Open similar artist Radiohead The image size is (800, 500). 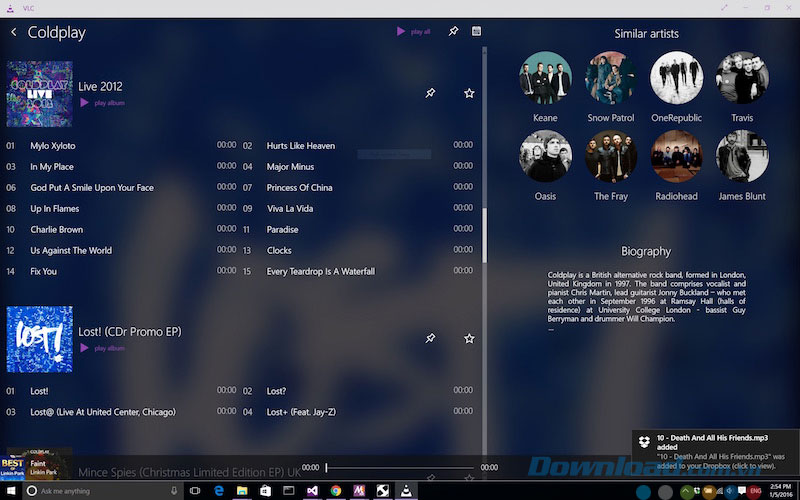[676, 156]
